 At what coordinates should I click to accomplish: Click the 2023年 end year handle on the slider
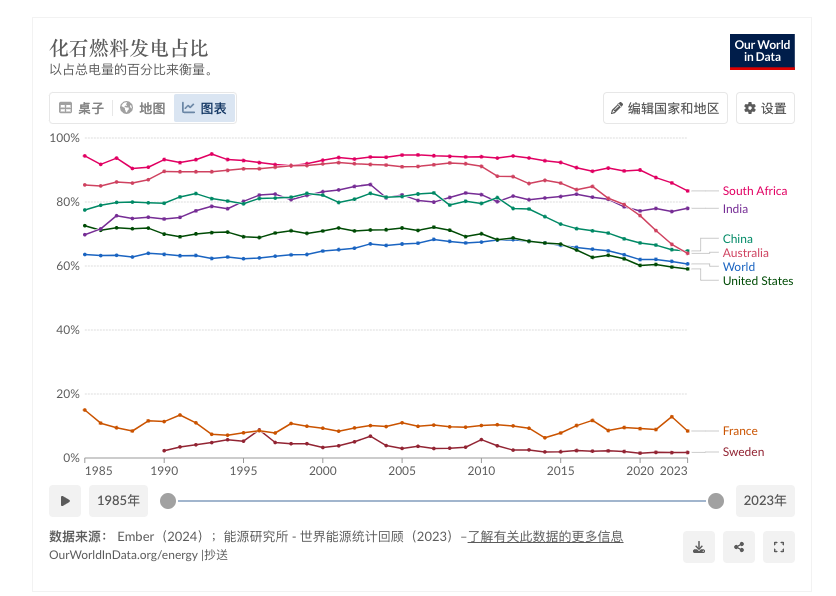(715, 500)
